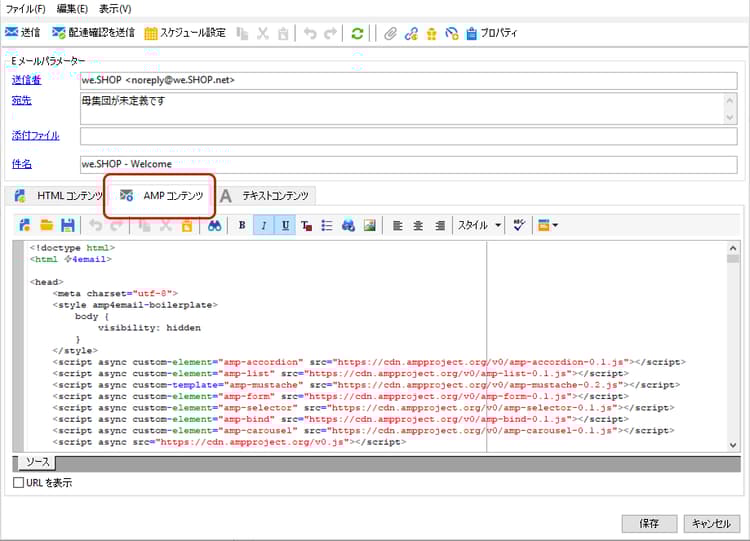Click the sender field showing we.SHOP noreply address
The image size is (750, 541).
(x=408, y=80)
